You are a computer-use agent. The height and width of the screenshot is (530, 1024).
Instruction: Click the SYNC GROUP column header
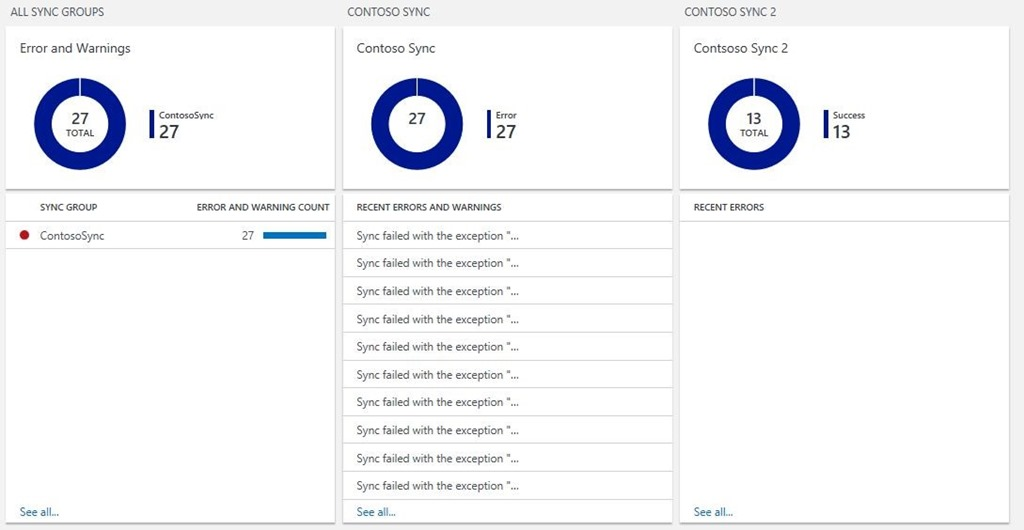click(68, 207)
